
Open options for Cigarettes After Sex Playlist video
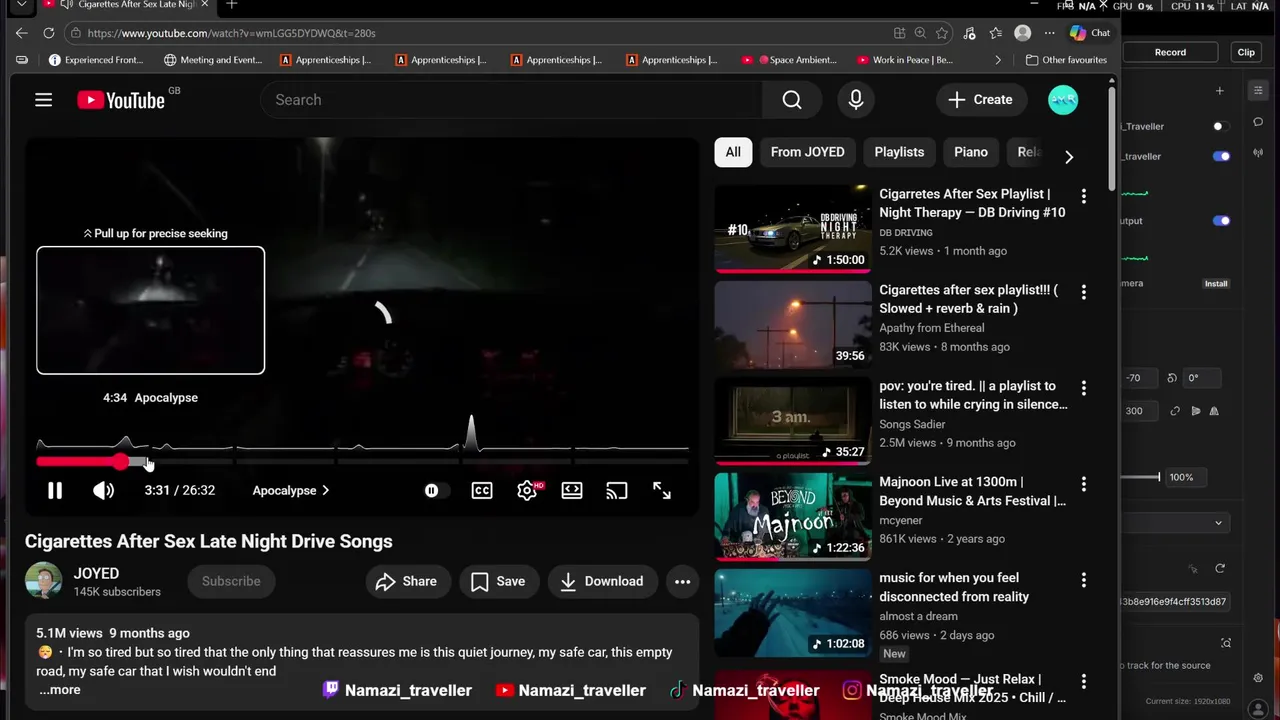click(1083, 196)
